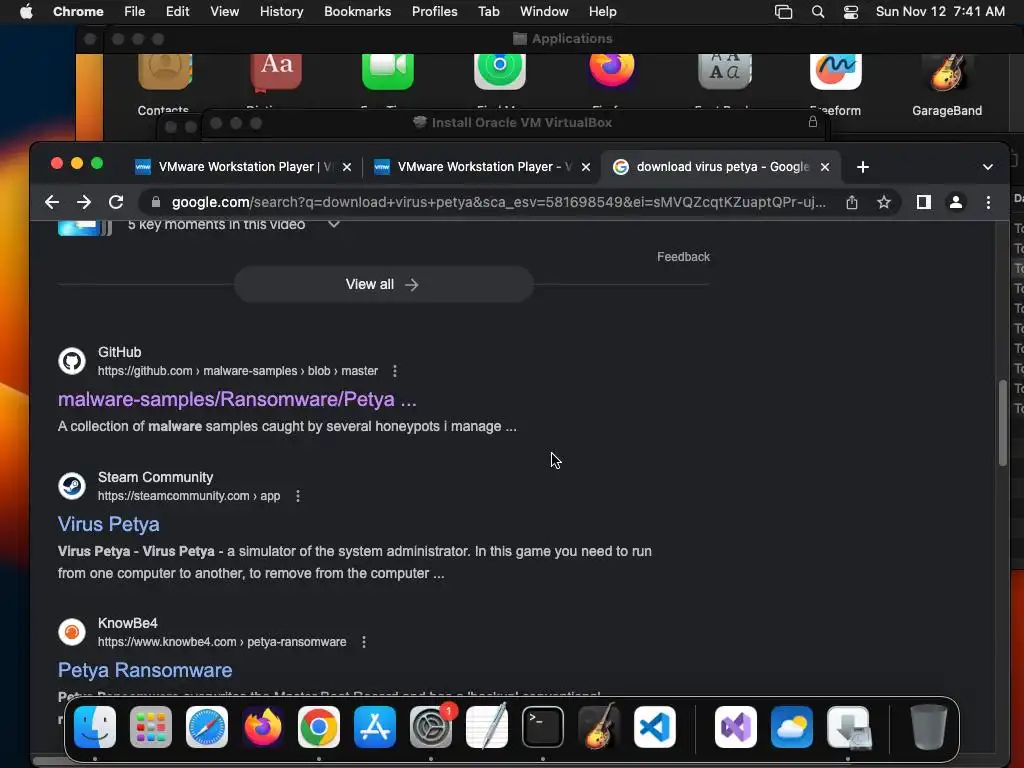Close the download virus petya tab
This screenshot has height=768, width=1024.
coord(825,167)
